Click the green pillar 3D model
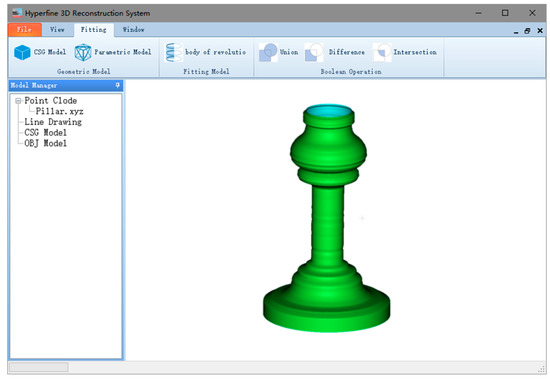This screenshot has height=380, width=550. coord(327,218)
